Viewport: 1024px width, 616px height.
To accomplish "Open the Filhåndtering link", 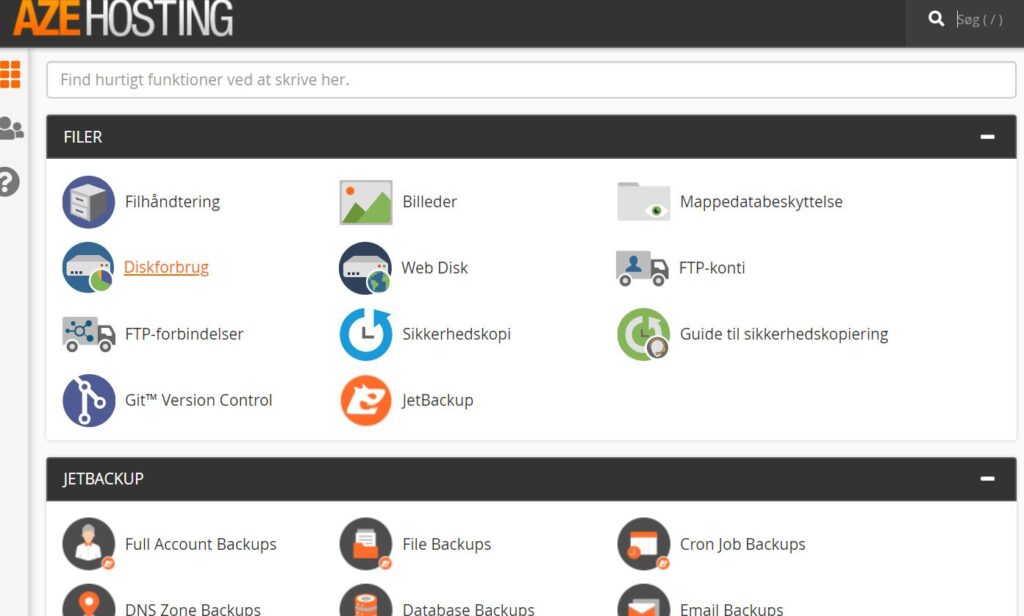I will tap(172, 202).
